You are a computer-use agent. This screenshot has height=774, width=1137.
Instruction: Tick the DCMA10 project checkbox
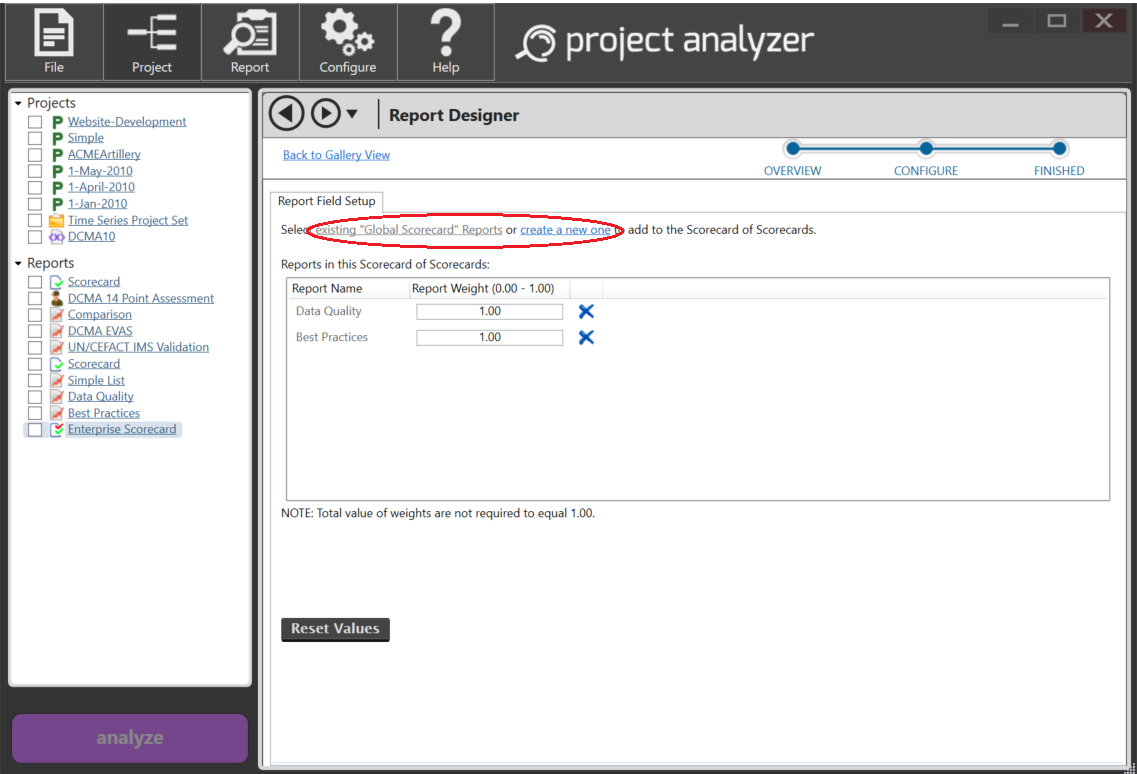35,237
